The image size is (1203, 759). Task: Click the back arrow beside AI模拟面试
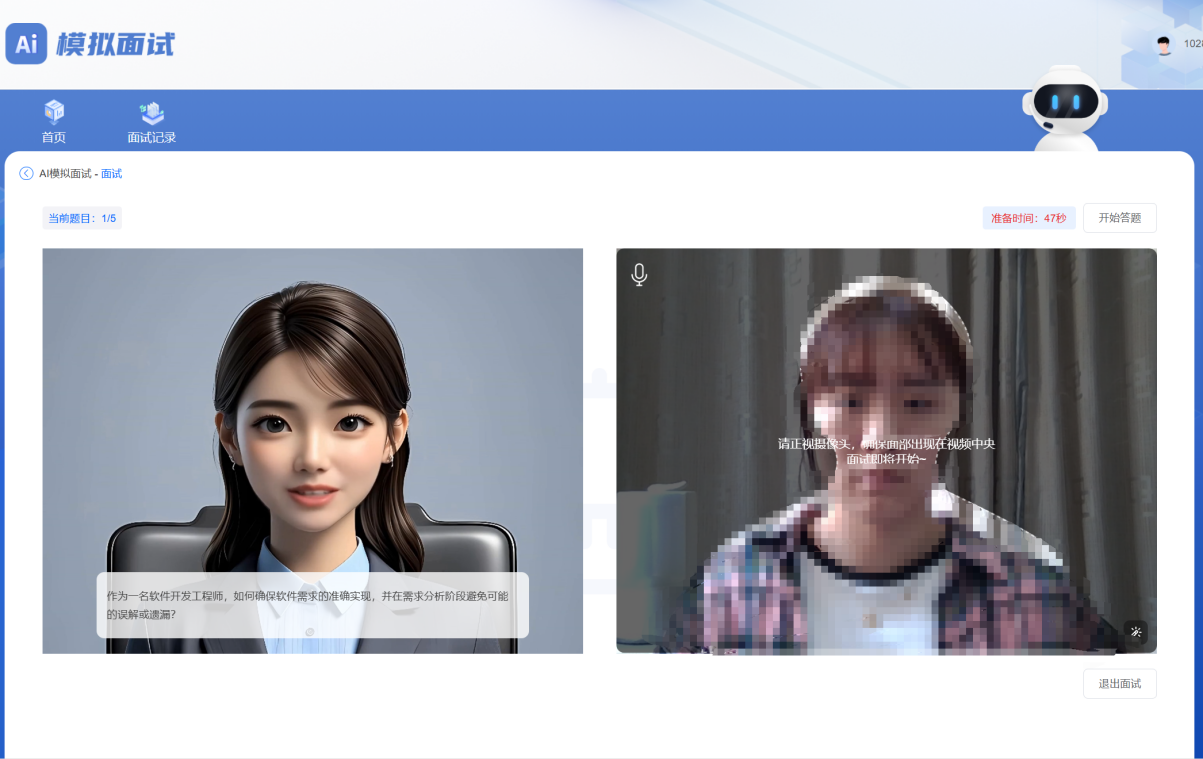[x=26, y=174]
